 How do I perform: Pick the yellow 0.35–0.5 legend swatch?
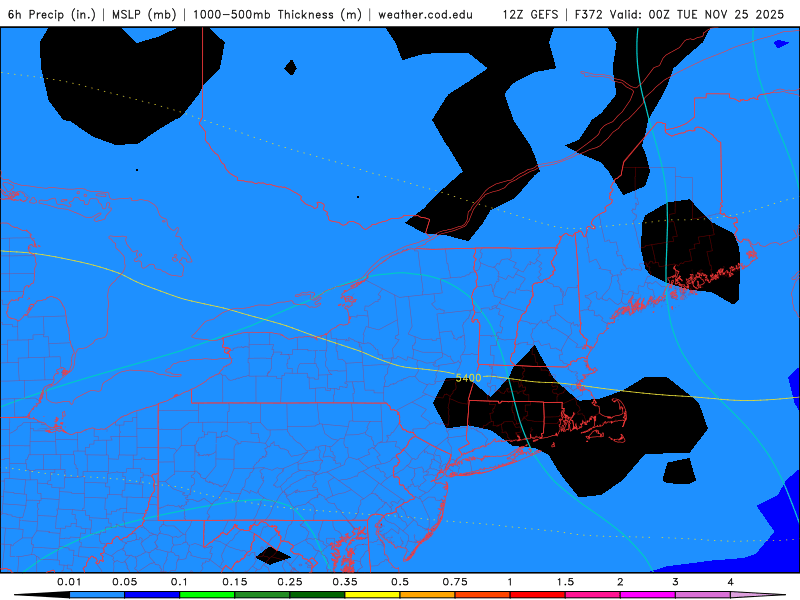[x=372, y=595]
